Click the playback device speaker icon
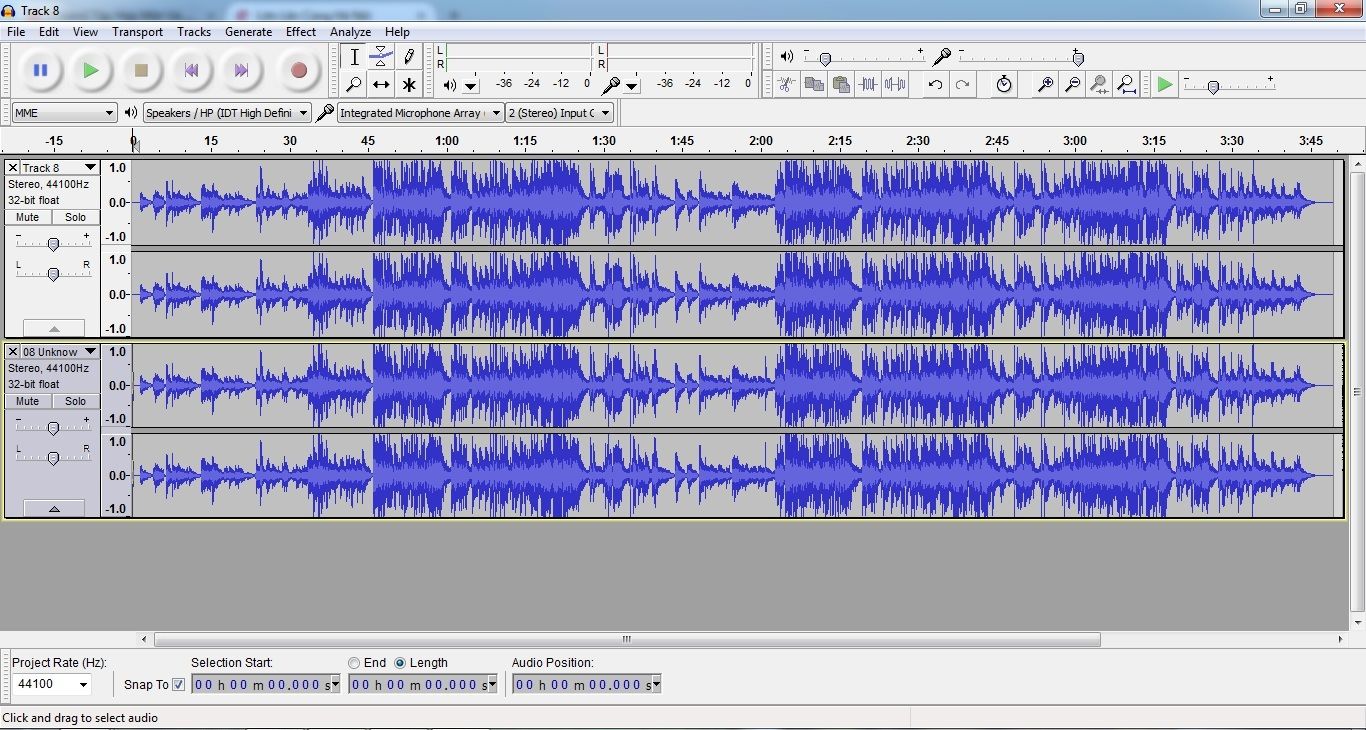Image resolution: width=1366 pixels, height=730 pixels. (x=131, y=113)
